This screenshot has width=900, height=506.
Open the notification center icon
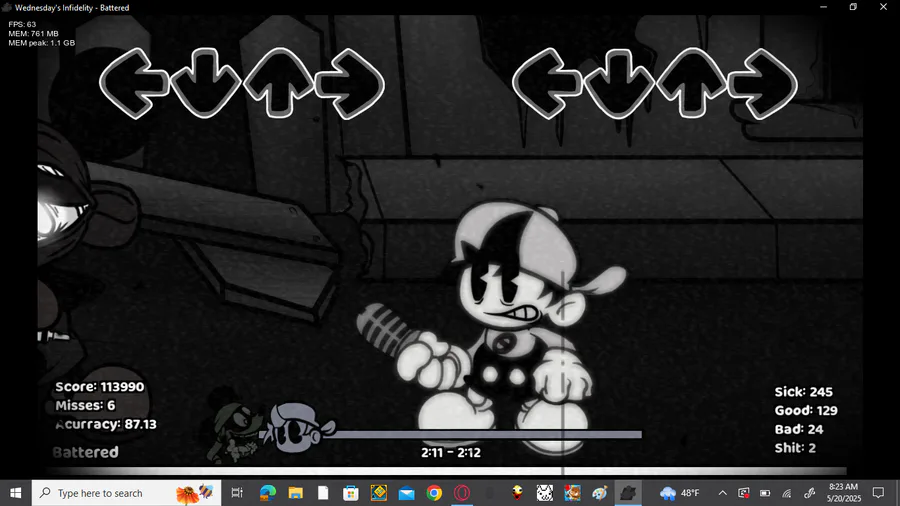click(x=878, y=493)
